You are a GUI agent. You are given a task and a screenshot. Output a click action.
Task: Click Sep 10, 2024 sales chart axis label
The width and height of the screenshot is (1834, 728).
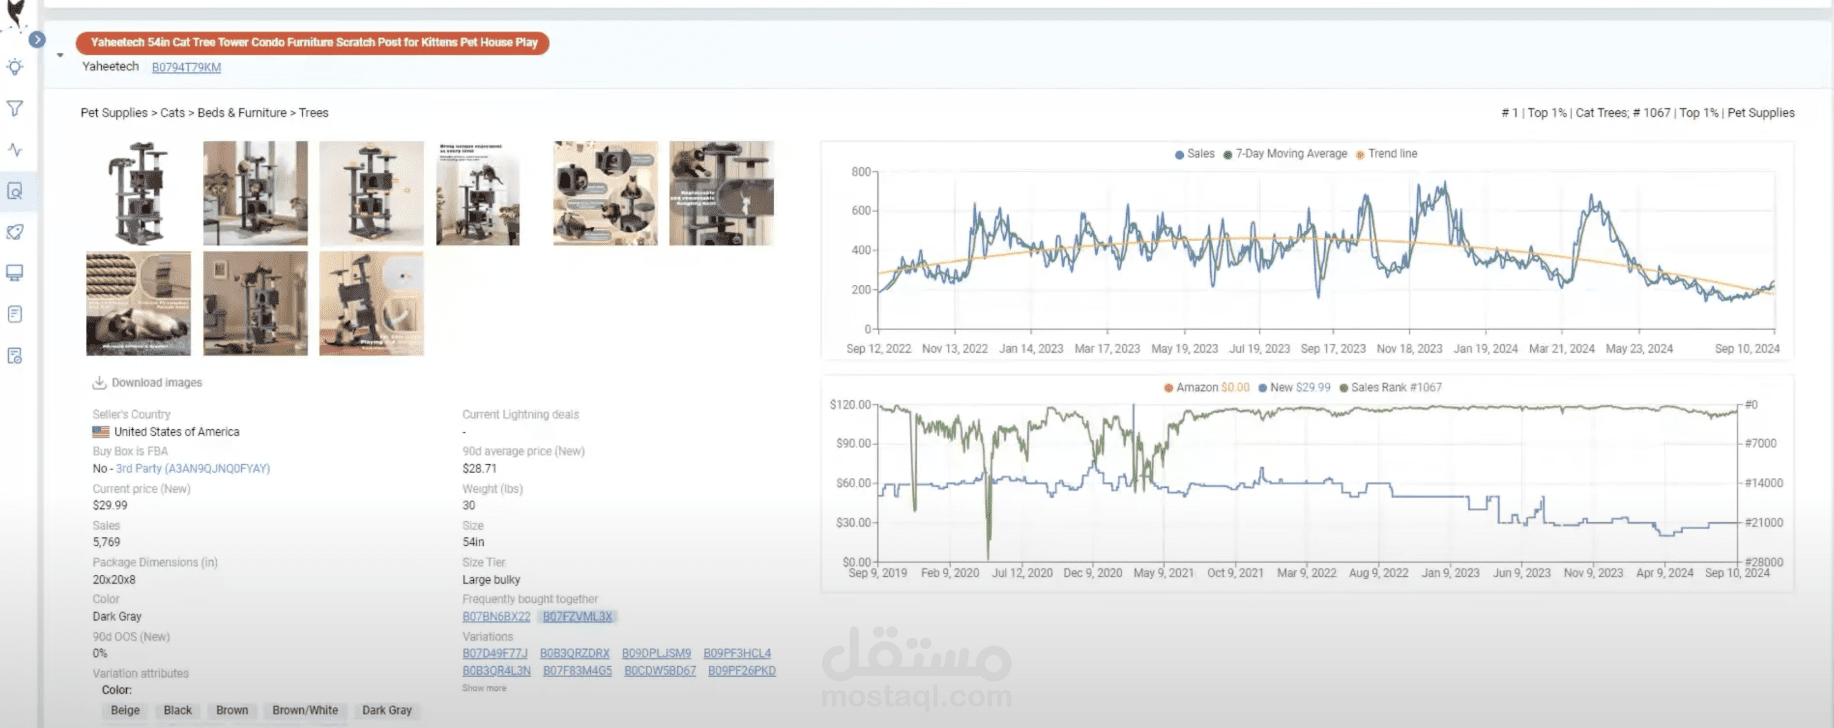tap(1747, 349)
